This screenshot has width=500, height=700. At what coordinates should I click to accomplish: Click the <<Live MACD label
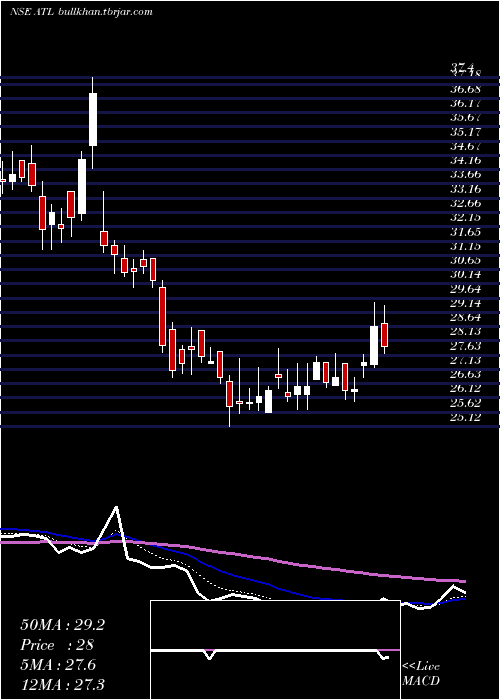[421, 674]
